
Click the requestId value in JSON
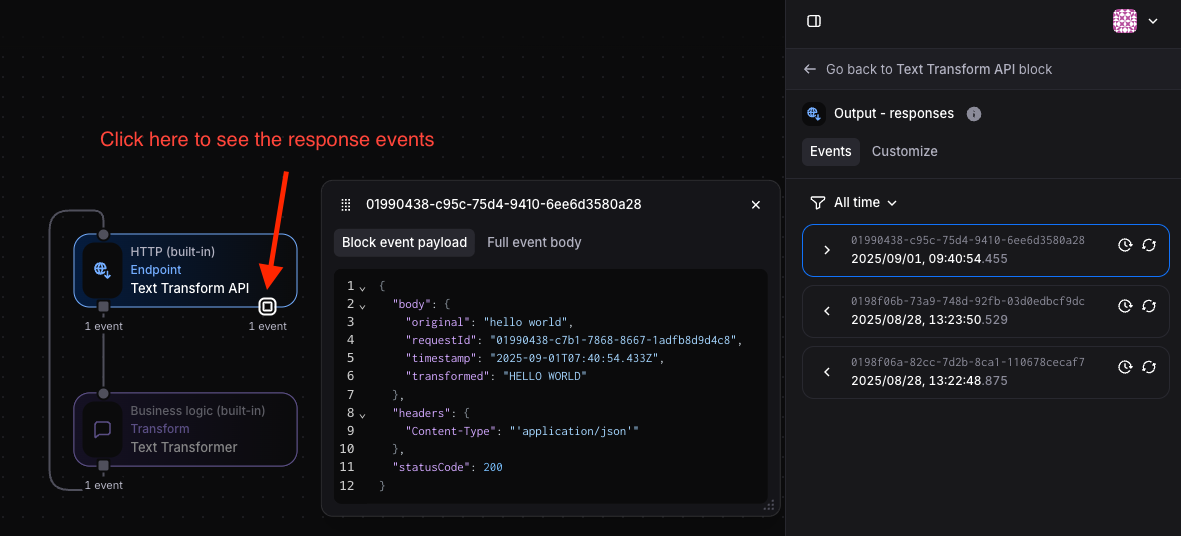point(612,340)
